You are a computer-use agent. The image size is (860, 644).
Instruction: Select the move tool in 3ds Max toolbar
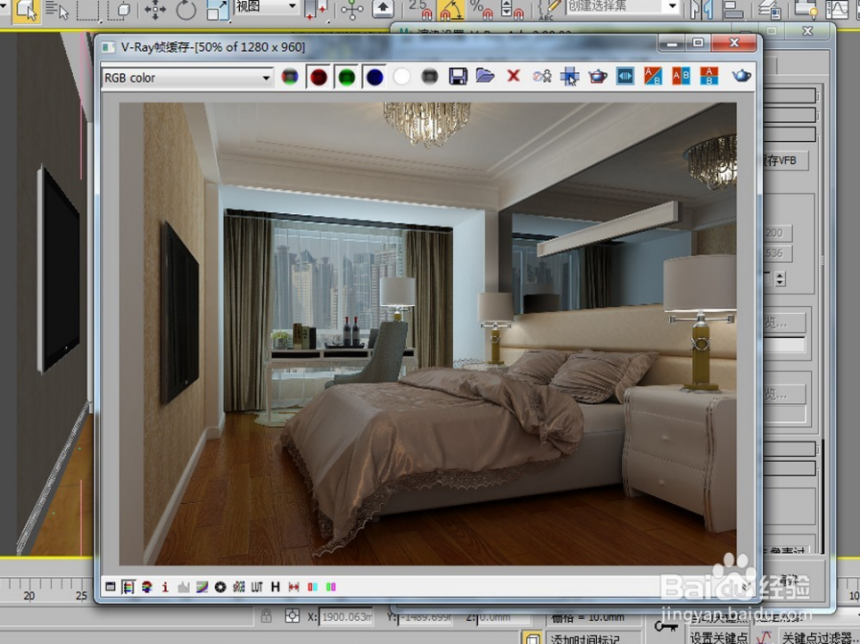[155, 9]
